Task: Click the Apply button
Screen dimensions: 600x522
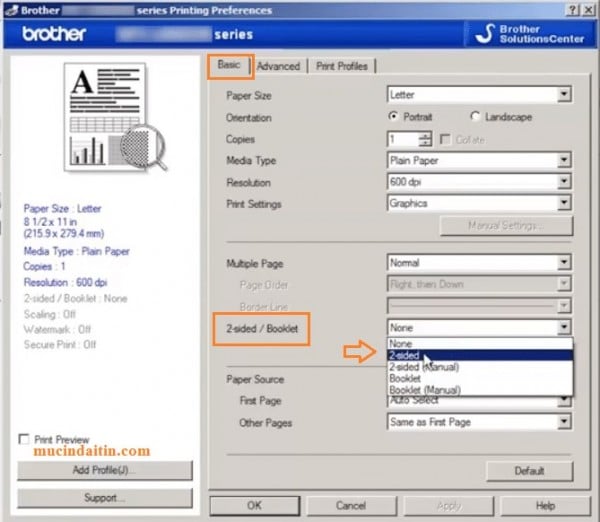Action: coord(449,506)
